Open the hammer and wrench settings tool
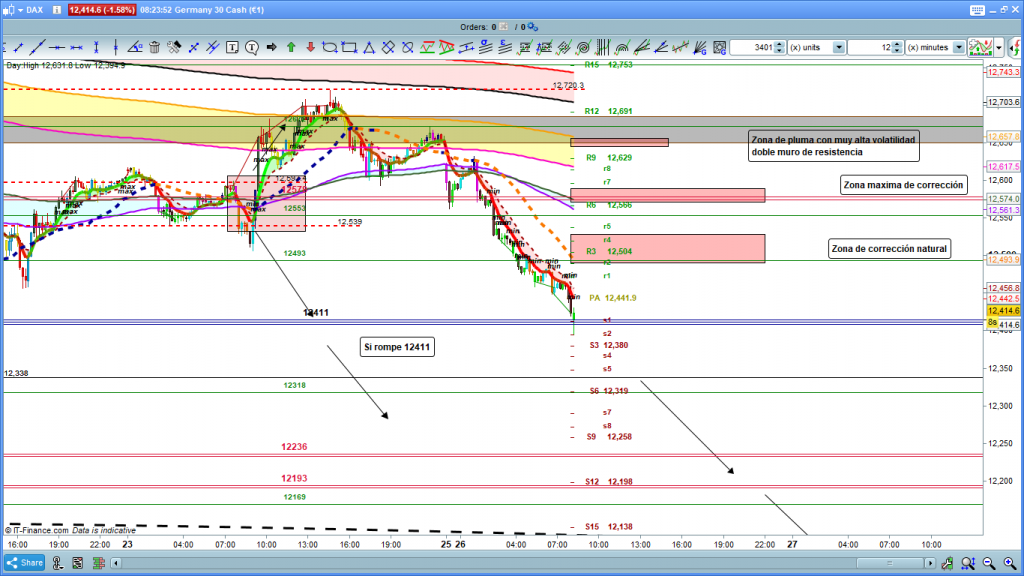 tap(173, 47)
